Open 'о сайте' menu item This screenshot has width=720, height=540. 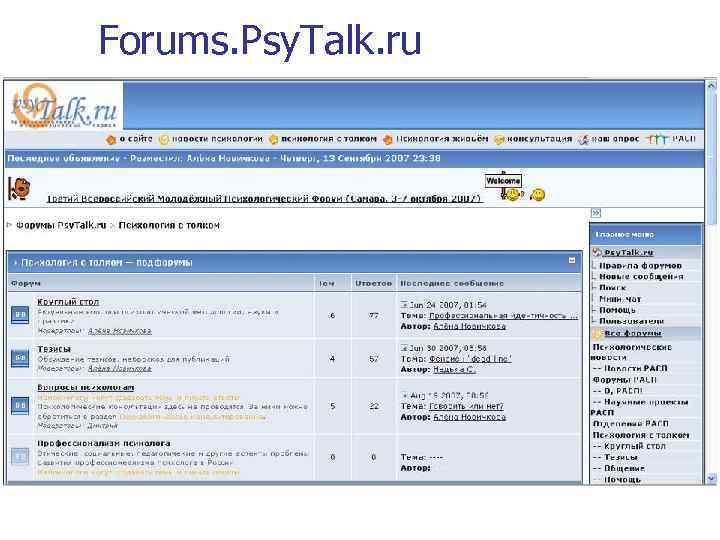[136, 139]
